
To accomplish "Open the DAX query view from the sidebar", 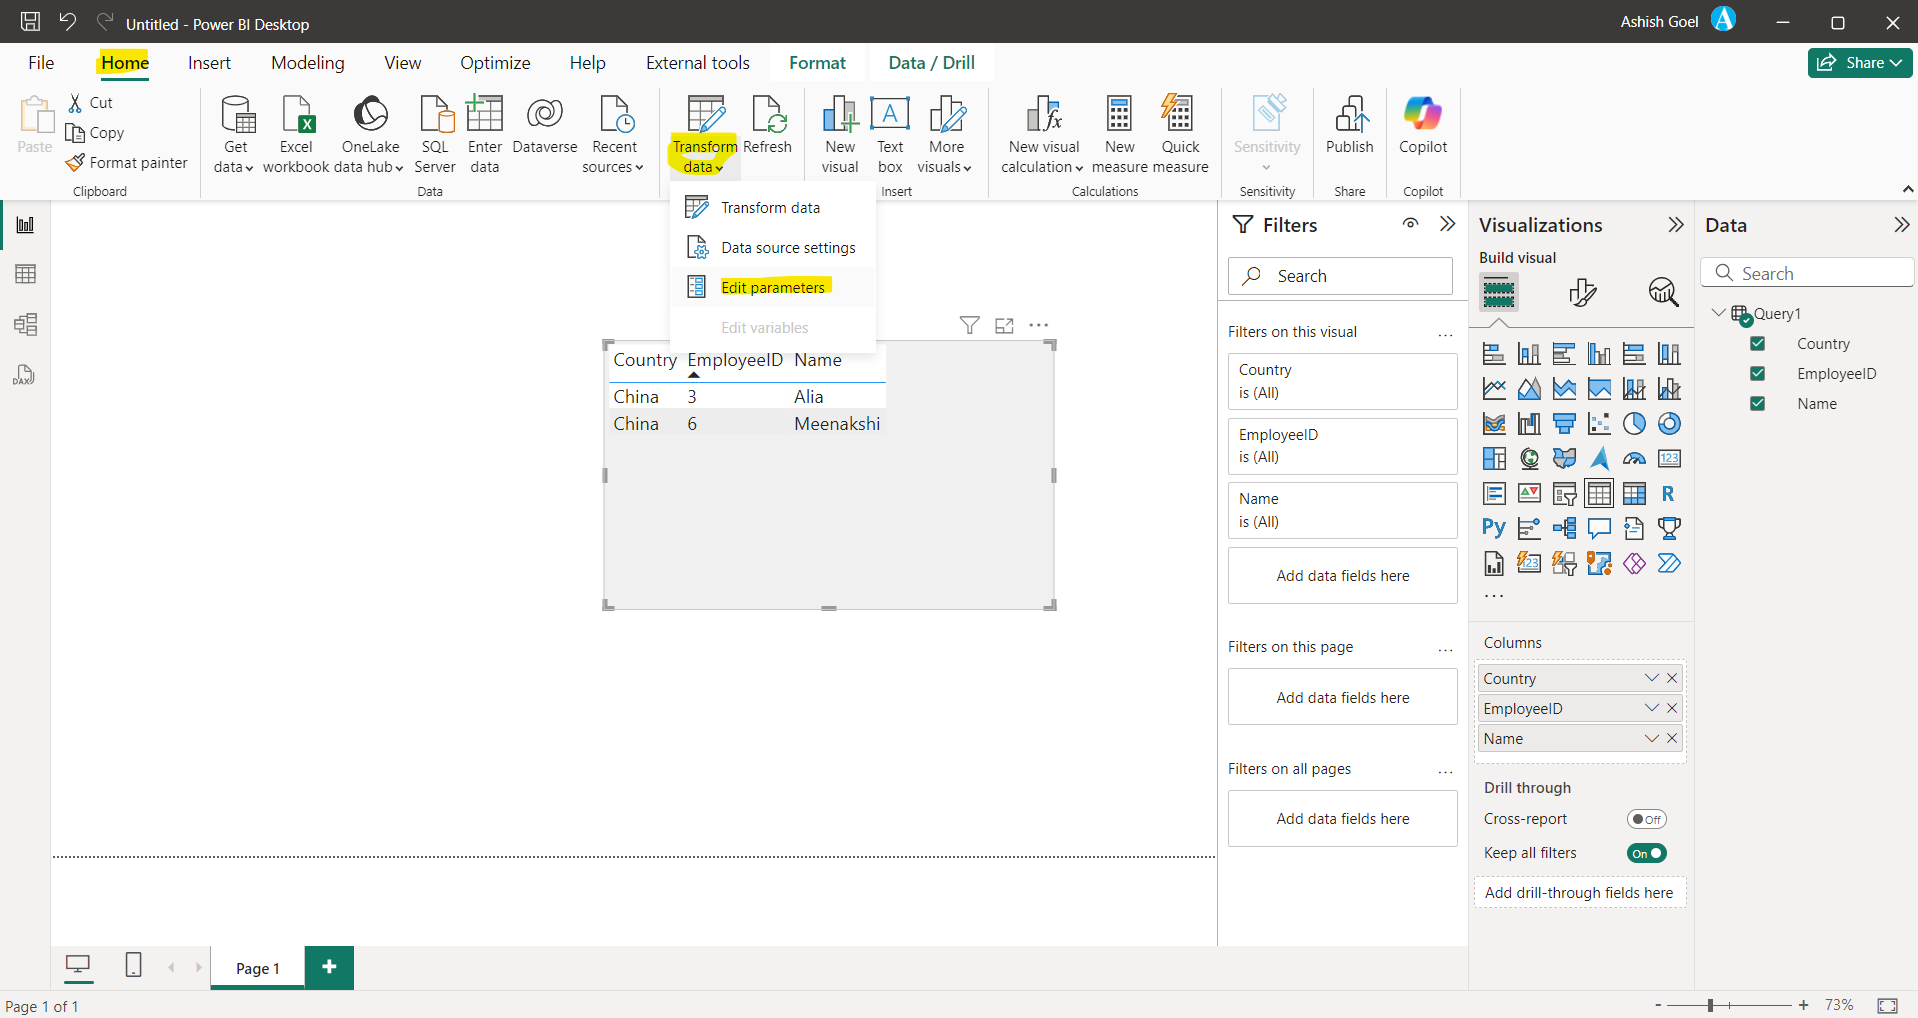I will click(x=24, y=375).
